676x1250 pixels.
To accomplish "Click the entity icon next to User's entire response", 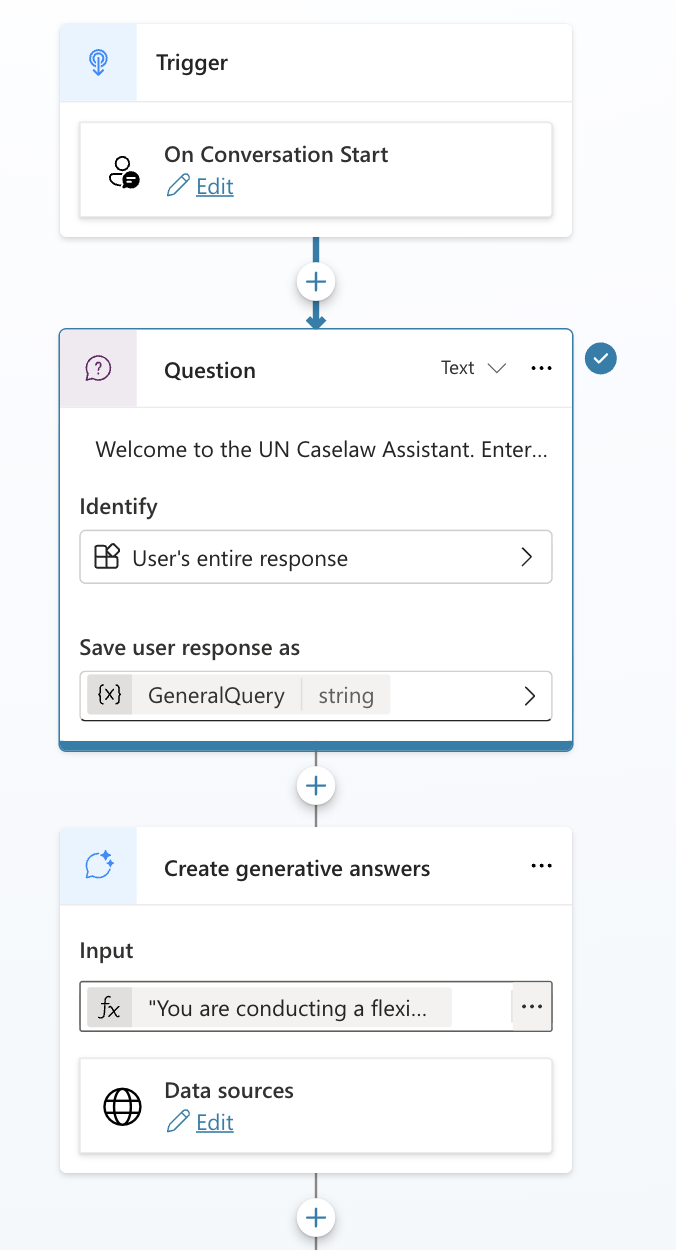I will [x=107, y=557].
